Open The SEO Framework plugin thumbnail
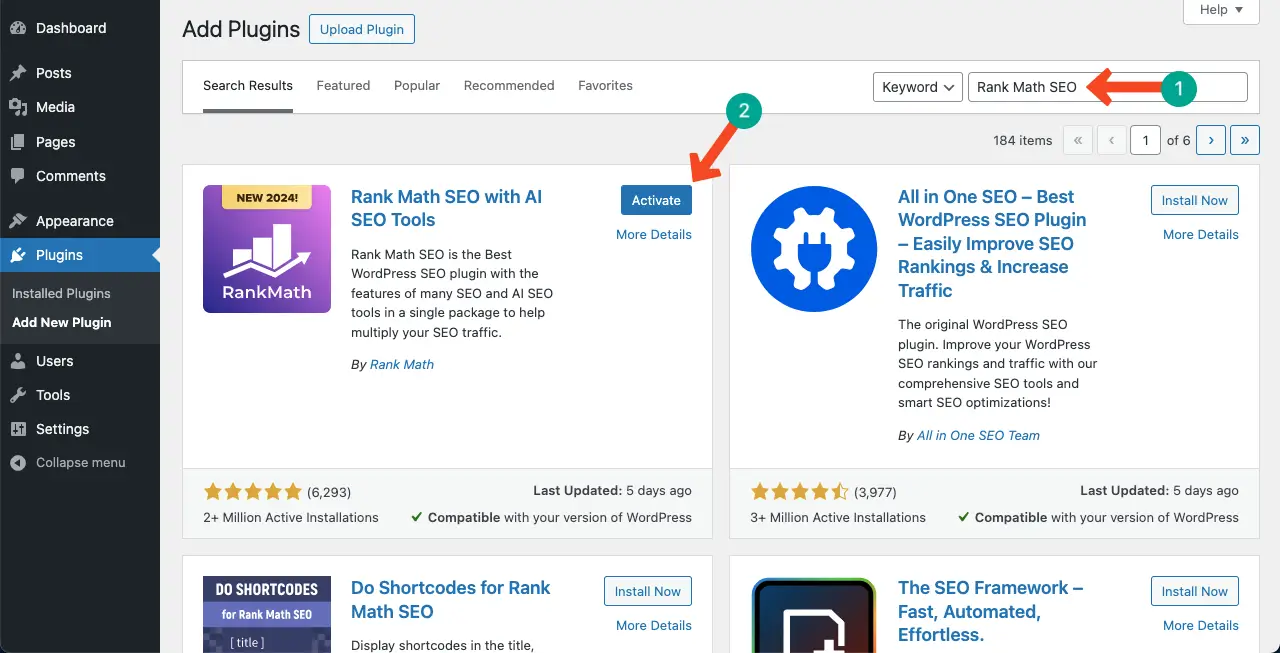Image resolution: width=1280 pixels, height=653 pixels. click(x=814, y=614)
